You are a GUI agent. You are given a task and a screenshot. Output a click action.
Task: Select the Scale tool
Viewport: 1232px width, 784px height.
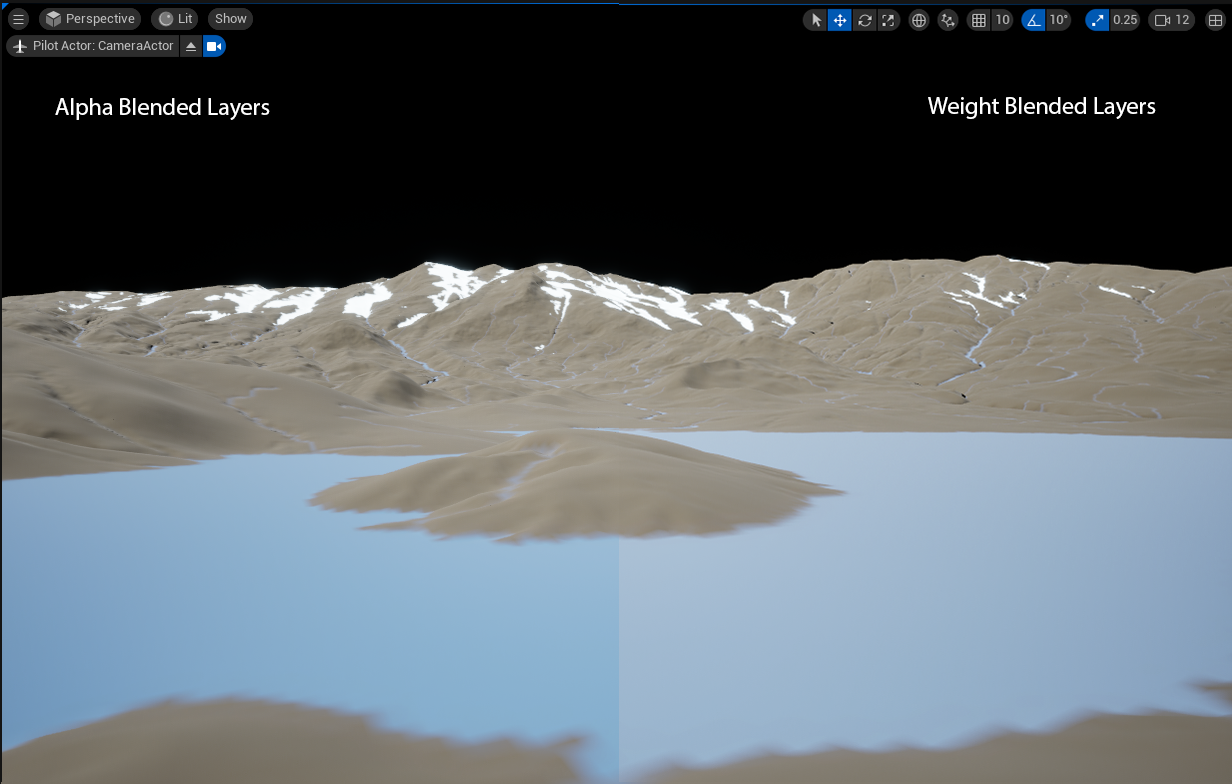coord(888,20)
